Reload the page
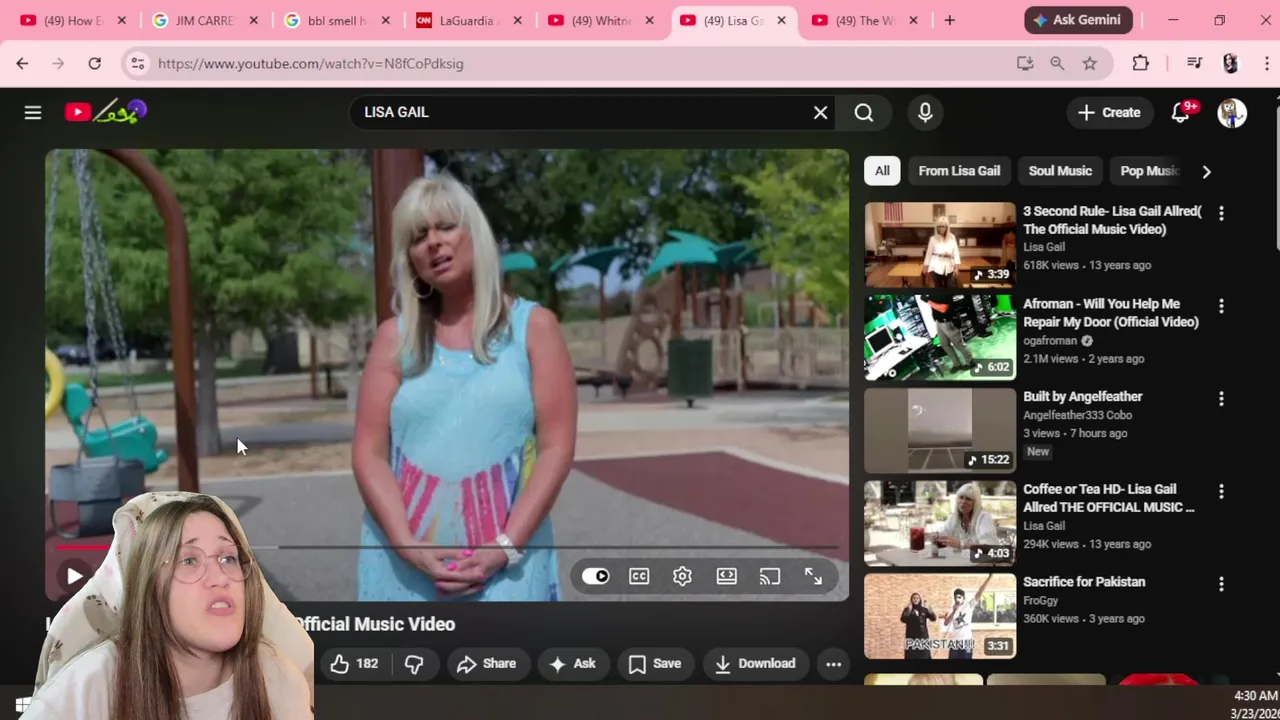 (x=94, y=63)
